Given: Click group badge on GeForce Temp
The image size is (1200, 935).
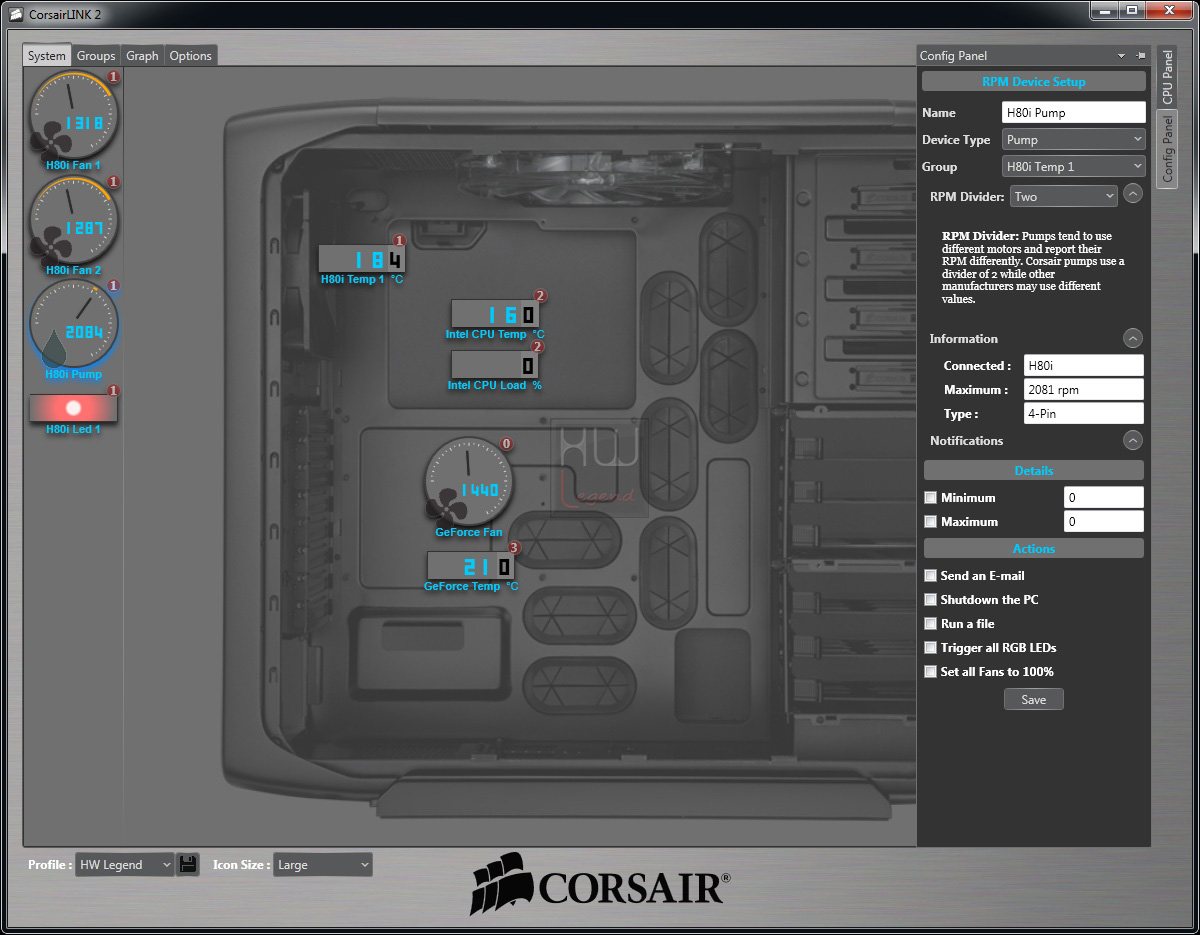Looking at the screenshot, I should tap(514, 548).
